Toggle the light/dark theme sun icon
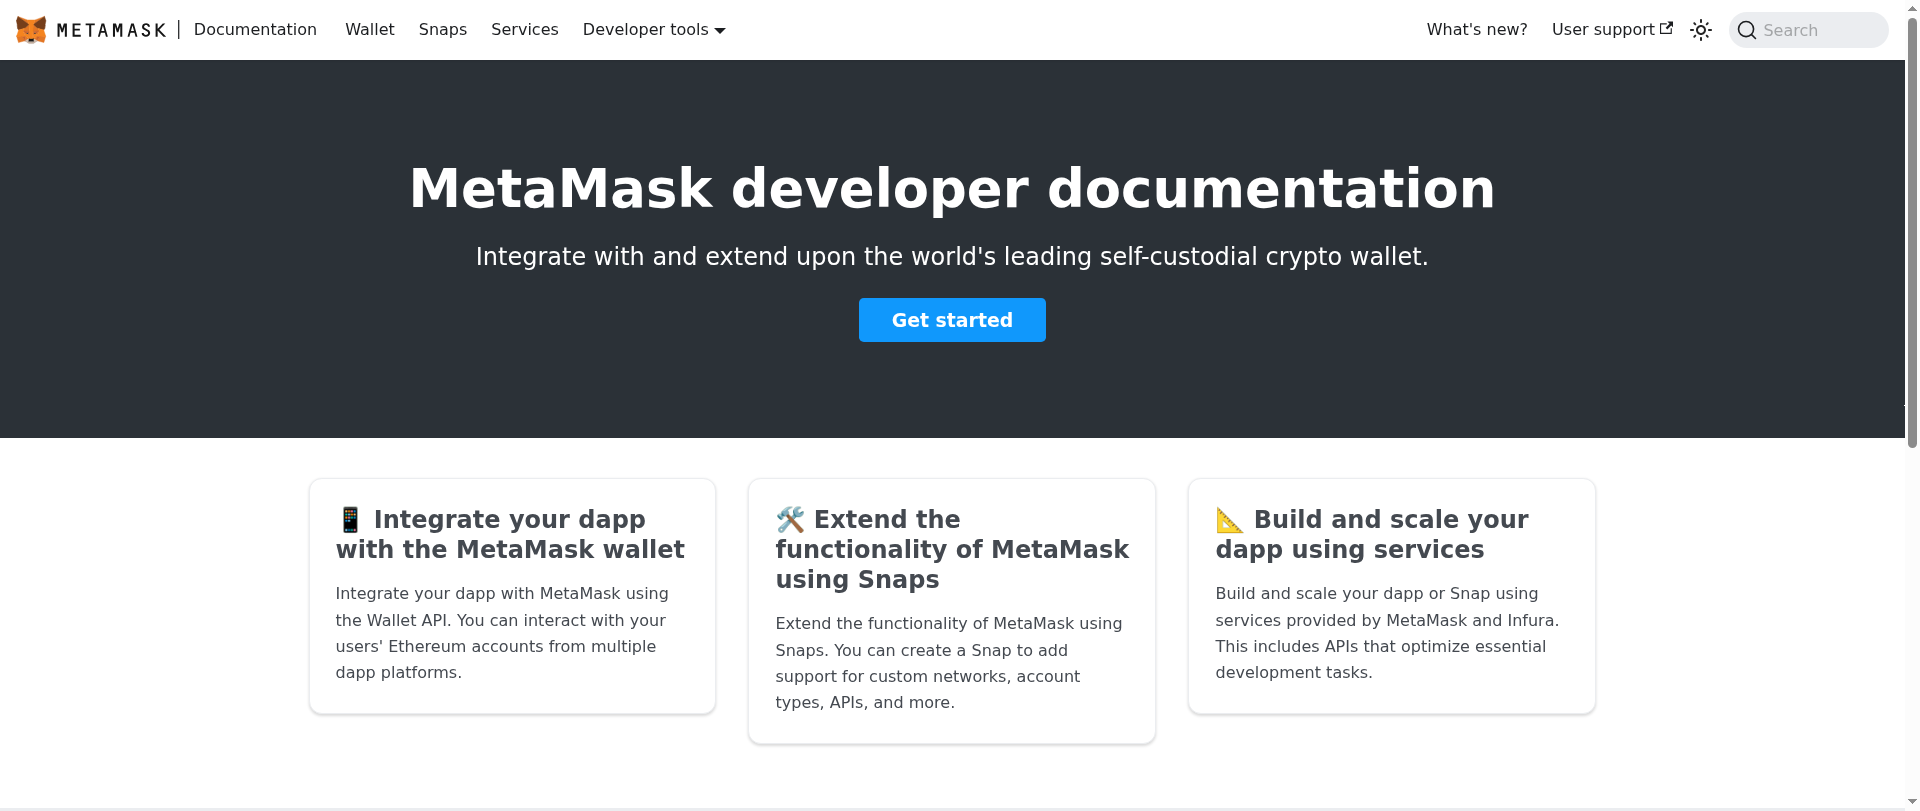This screenshot has height=811, width=1920. tap(1701, 30)
